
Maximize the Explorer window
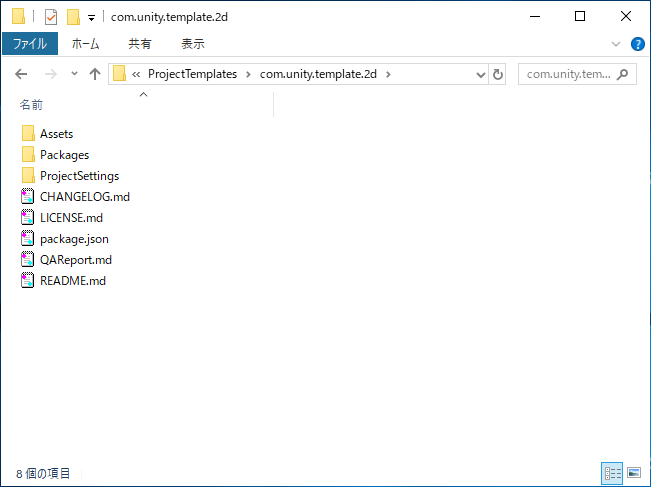pyautogui.click(x=580, y=17)
